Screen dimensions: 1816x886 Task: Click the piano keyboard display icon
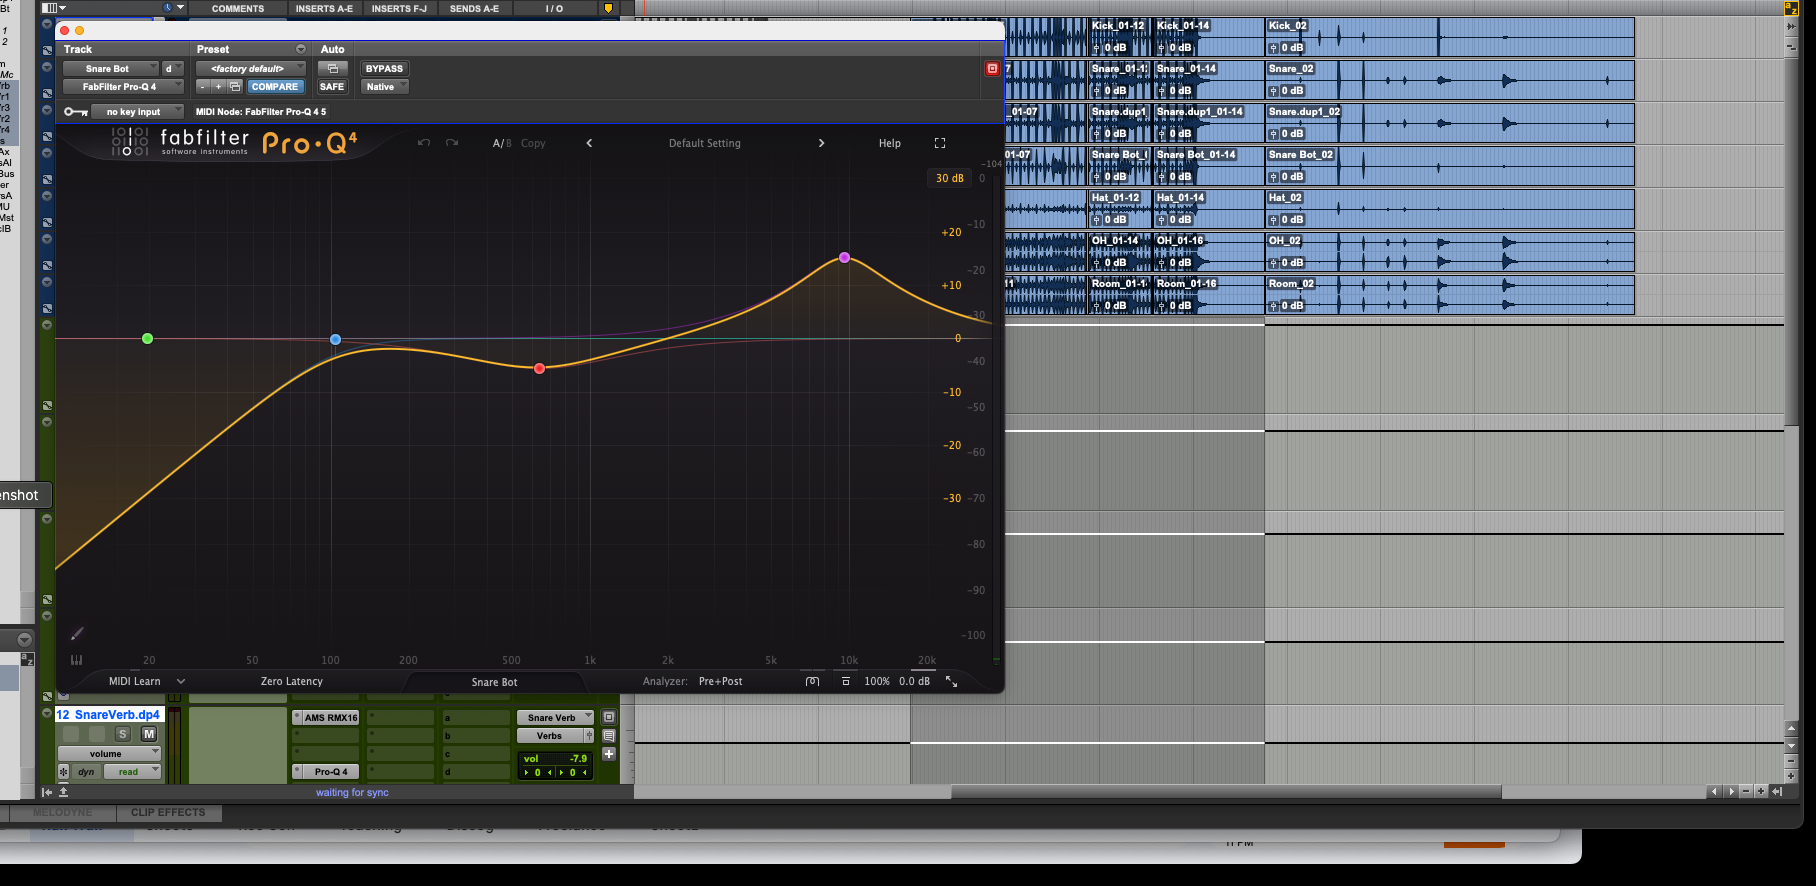[77, 660]
